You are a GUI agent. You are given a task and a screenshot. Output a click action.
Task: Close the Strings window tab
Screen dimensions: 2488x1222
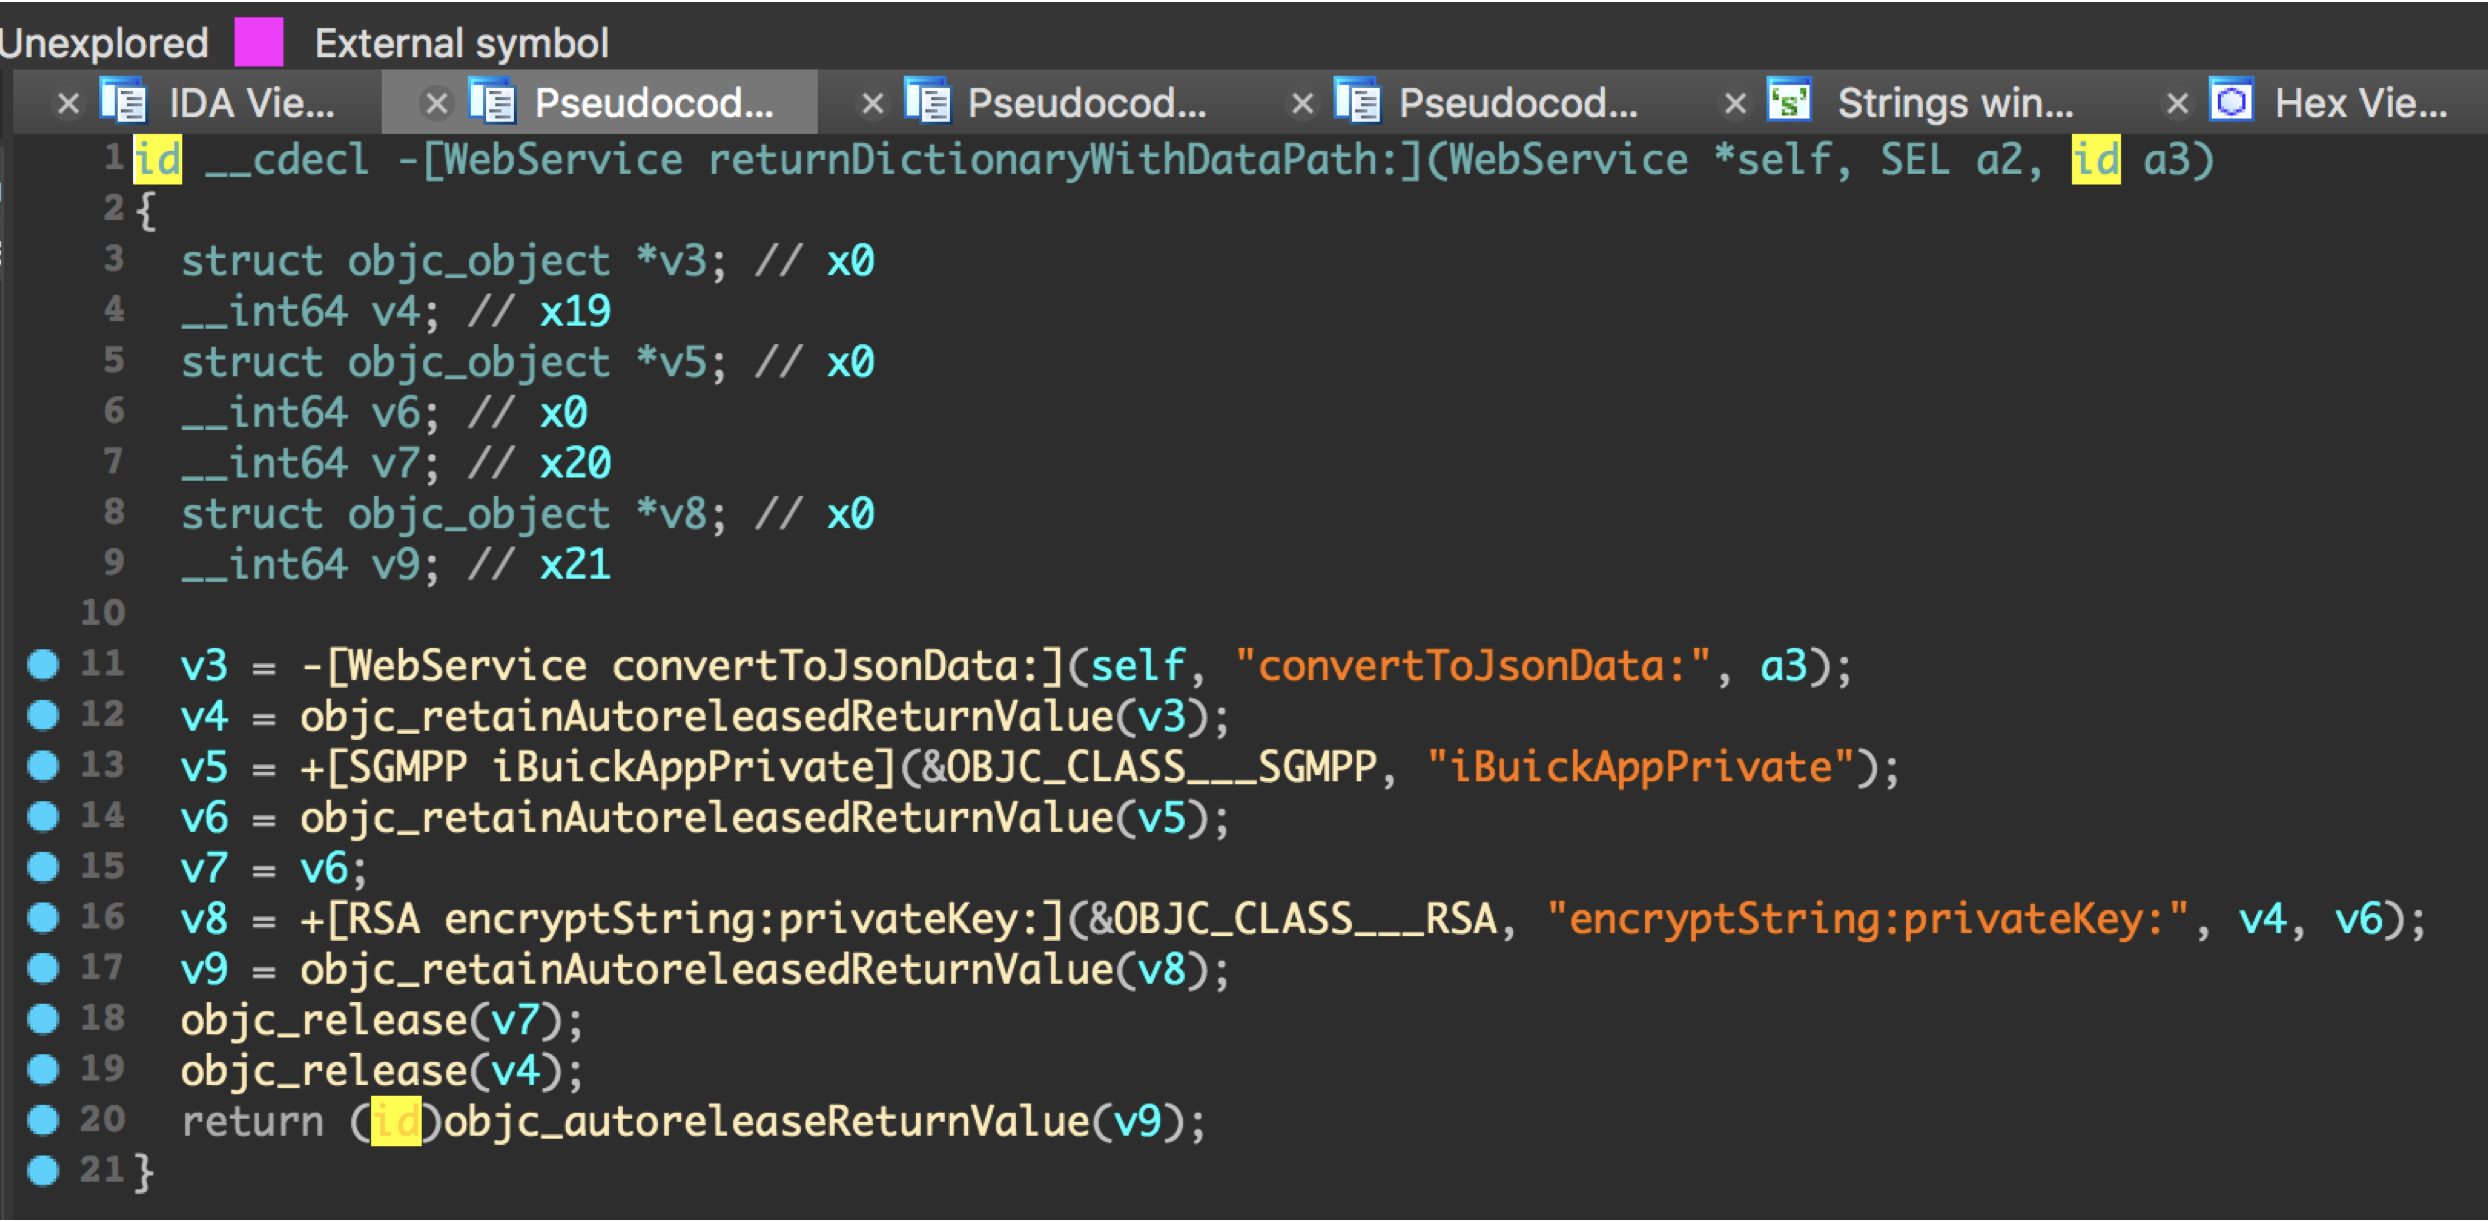[x=1736, y=103]
